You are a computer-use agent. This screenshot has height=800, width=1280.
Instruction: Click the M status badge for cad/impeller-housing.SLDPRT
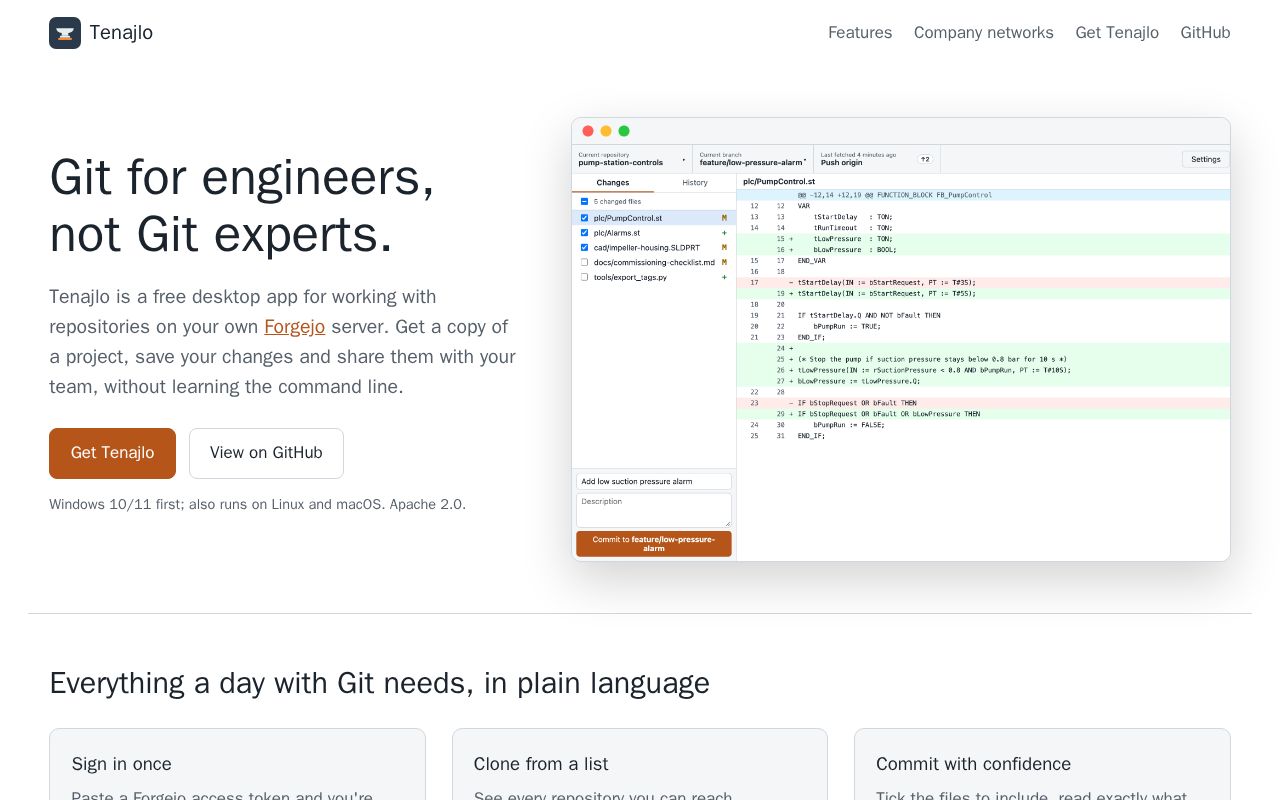pyautogui.click(x=724, y=247)
